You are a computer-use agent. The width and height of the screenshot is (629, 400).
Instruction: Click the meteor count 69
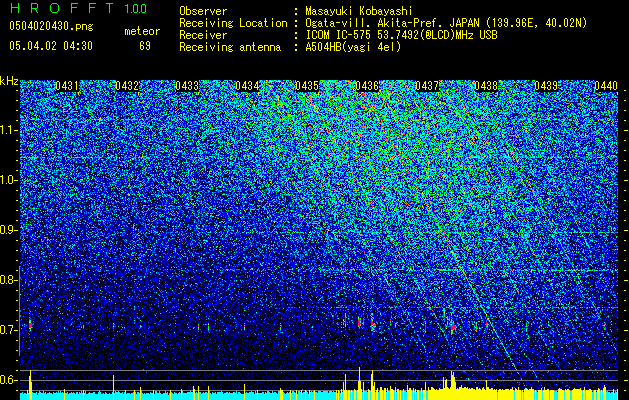(x=145, y=46)
